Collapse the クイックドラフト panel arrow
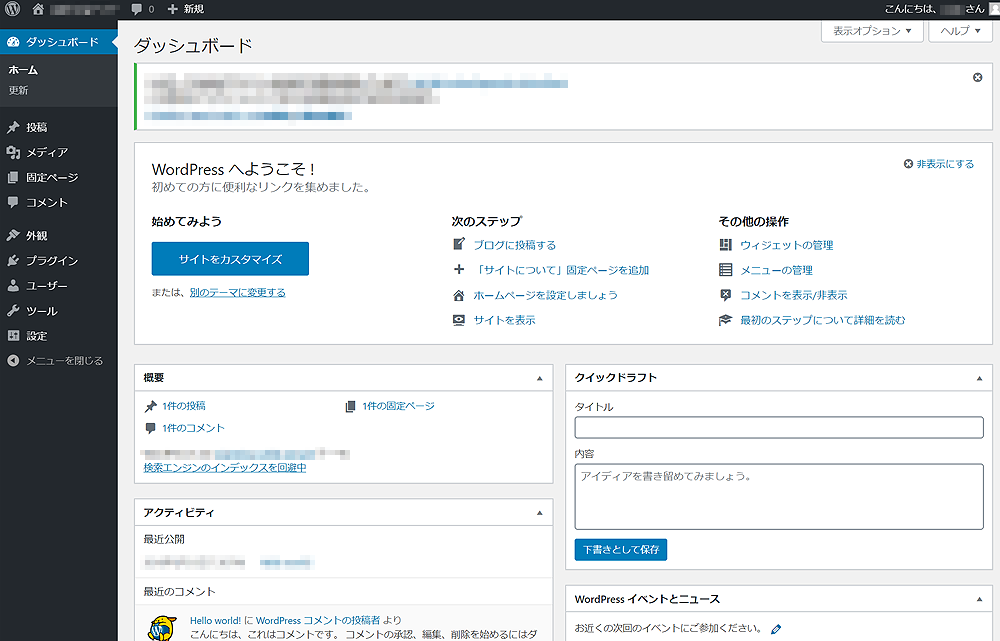Viewport: 1000px width, 641px height. (x=979, y=378)
